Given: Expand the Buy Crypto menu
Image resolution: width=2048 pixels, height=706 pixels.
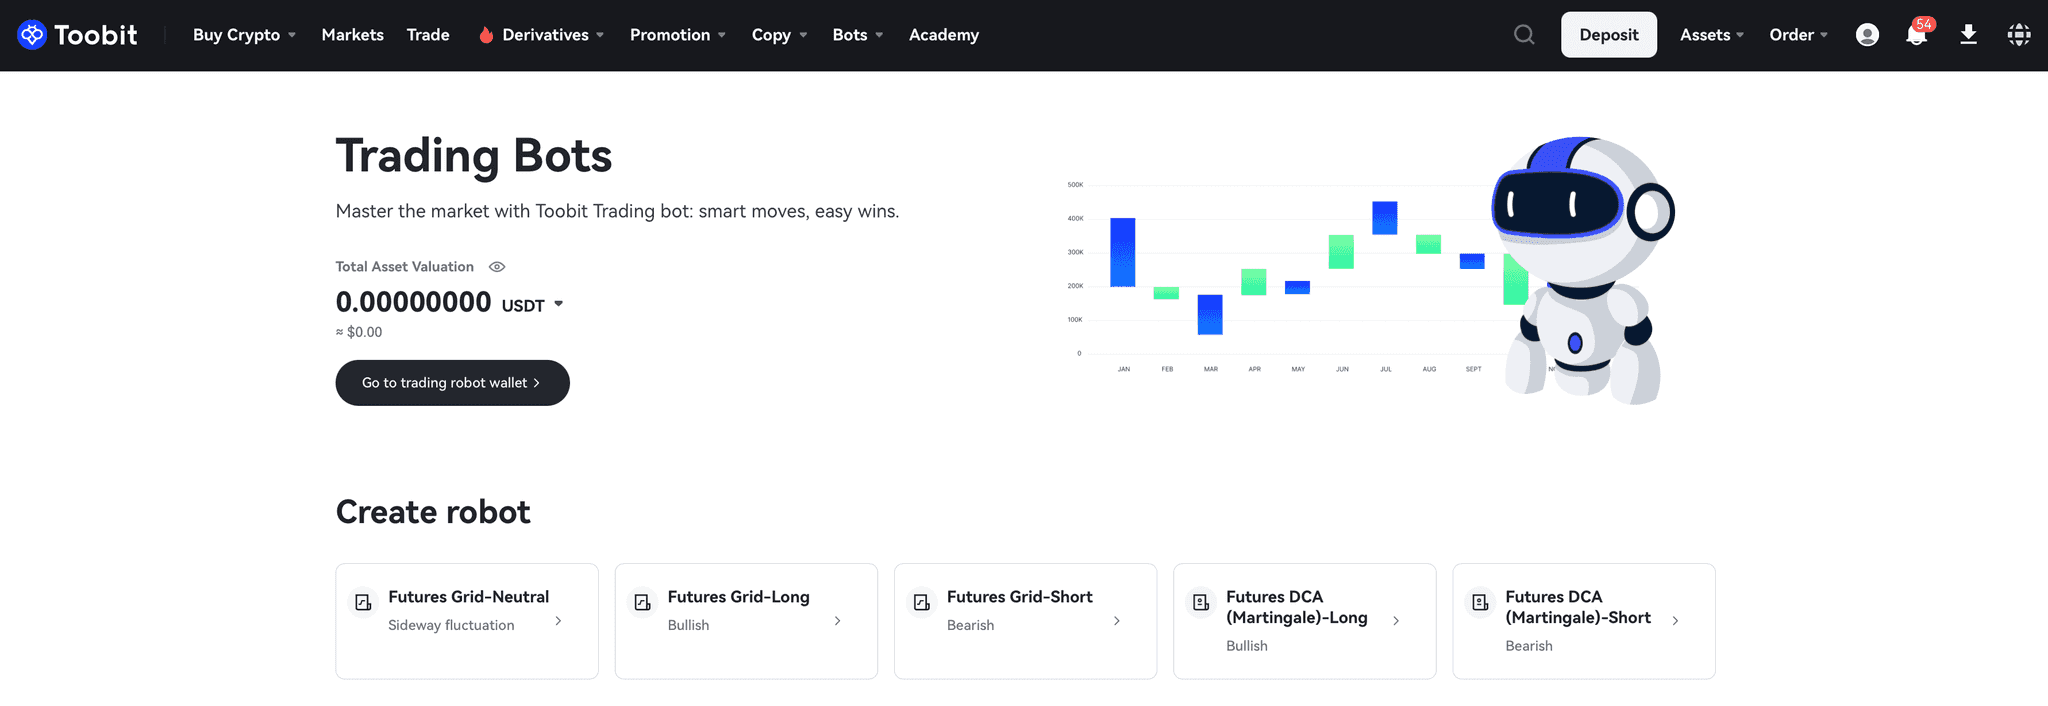Looking at the screenshot, I should pos(244,35).
